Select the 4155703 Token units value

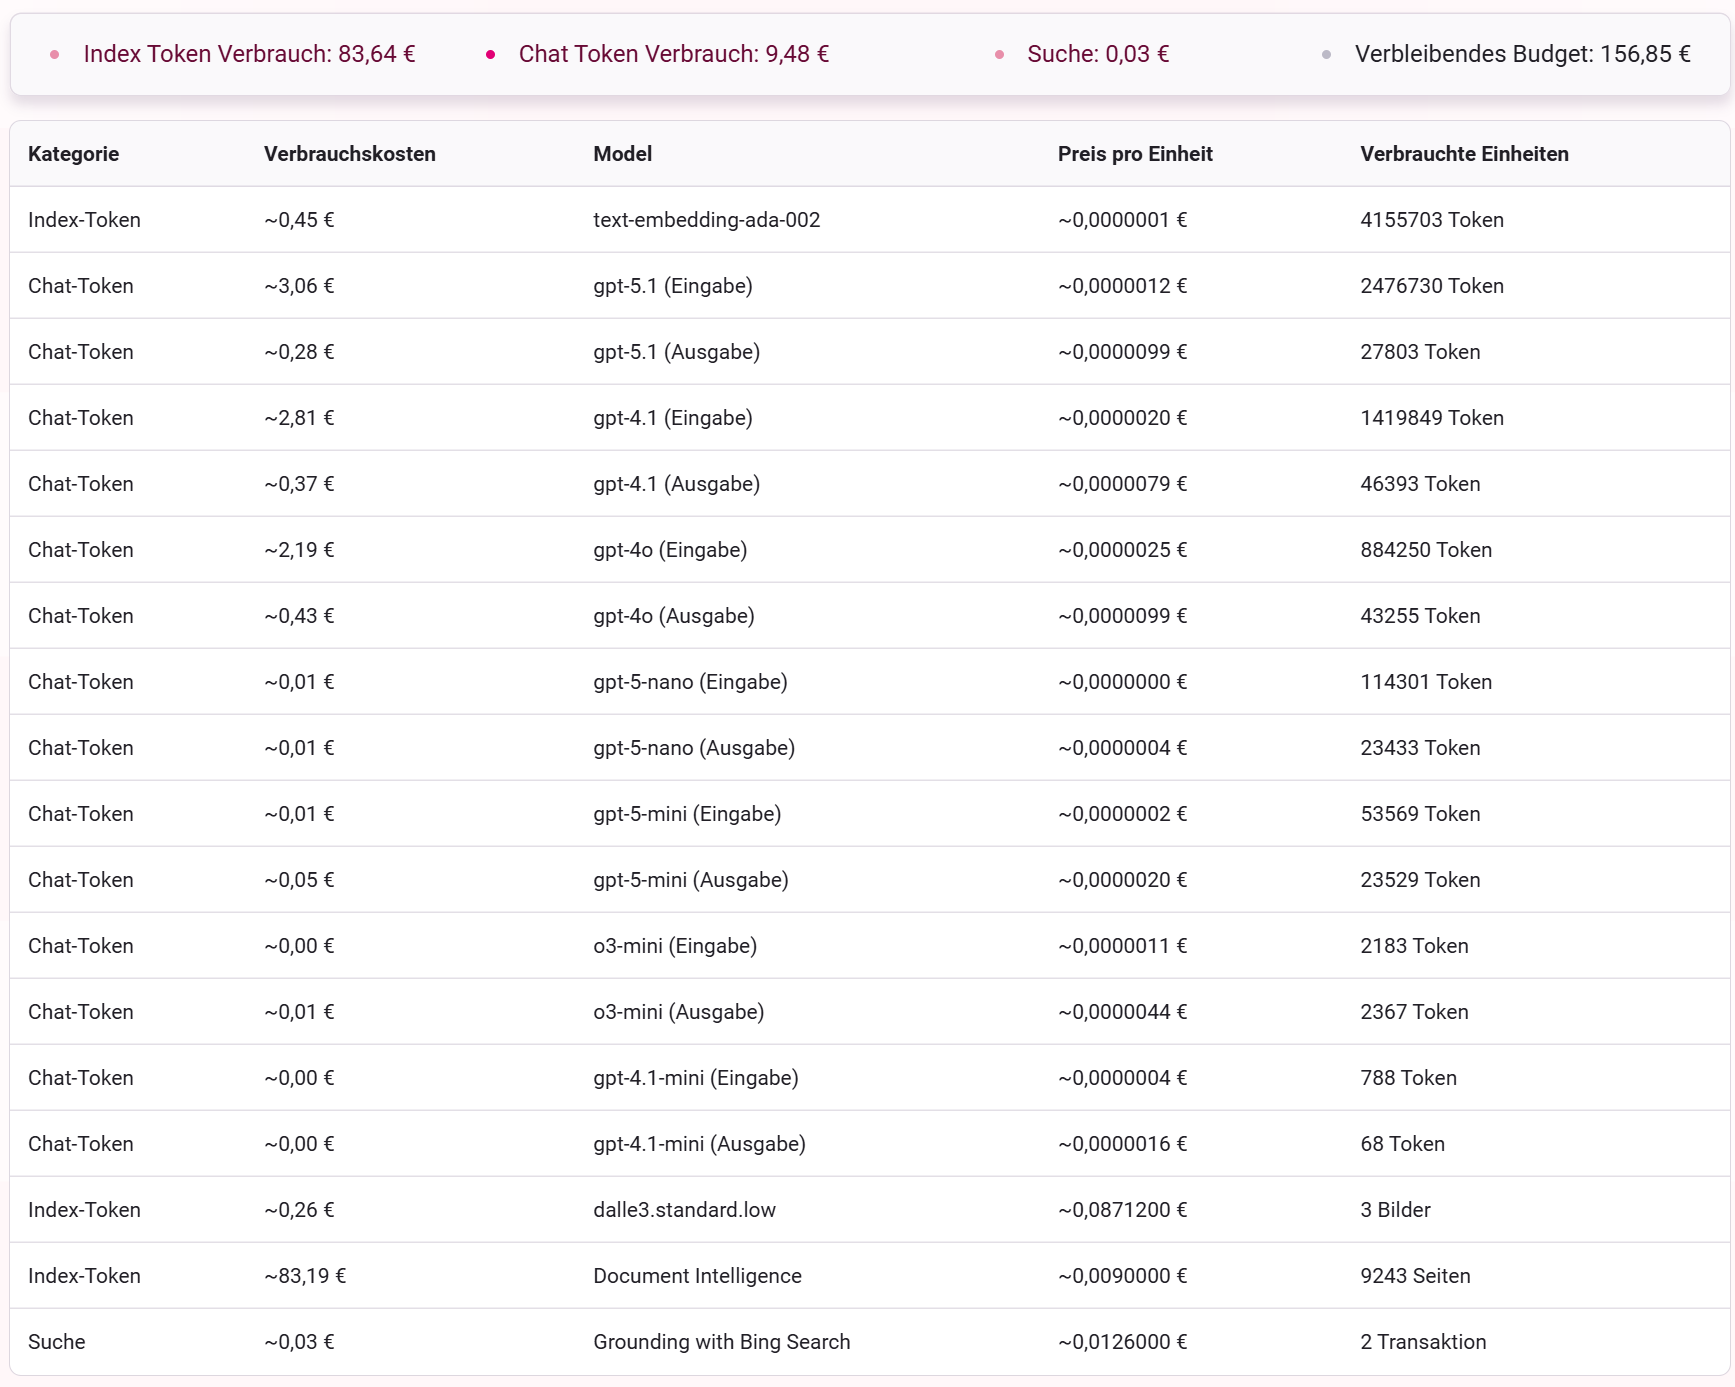pos(1432,220)
